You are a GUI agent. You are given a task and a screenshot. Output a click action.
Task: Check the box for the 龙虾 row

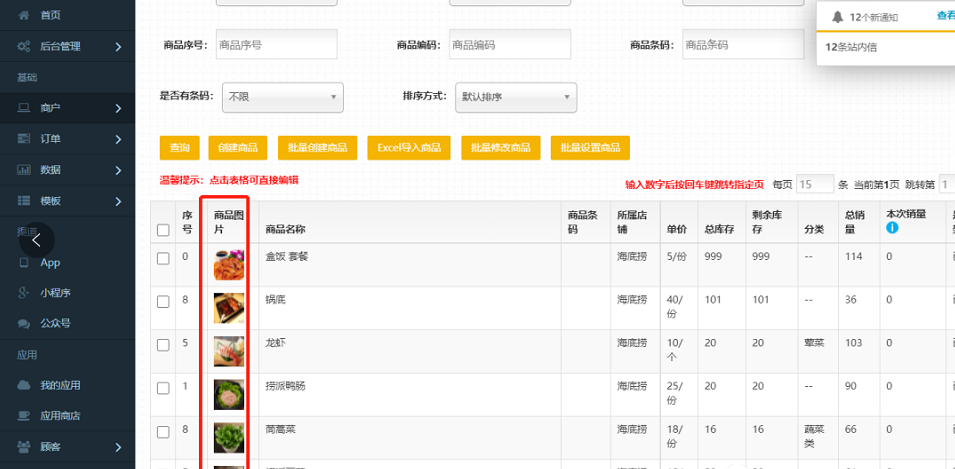[x=163, y=344]
